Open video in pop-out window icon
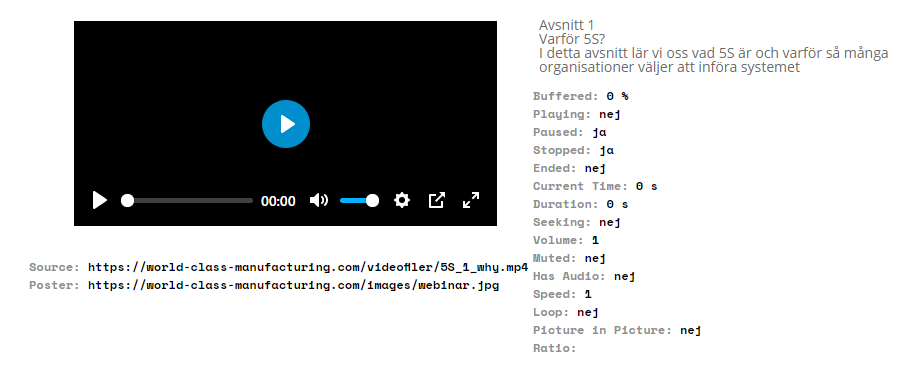The width and height of the screenshot is (899, 371). pyautogui.click(x=436, y=200)
